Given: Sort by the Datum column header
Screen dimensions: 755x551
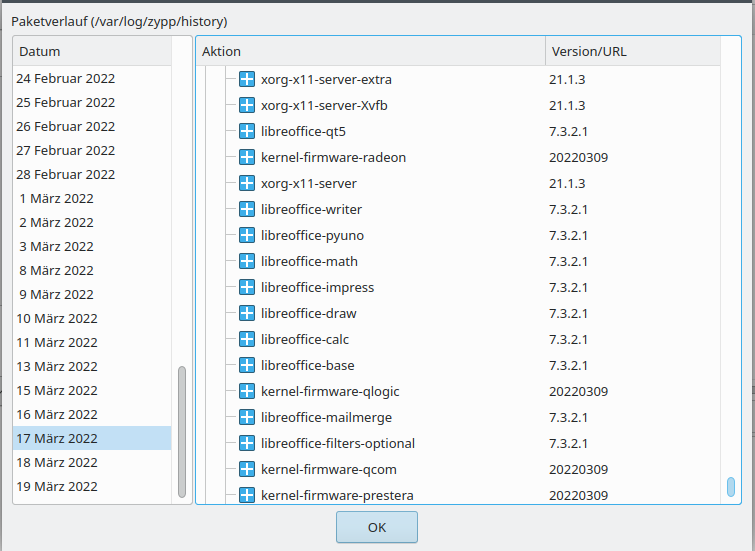Looking at the screenshot, I should click(92, 51).
